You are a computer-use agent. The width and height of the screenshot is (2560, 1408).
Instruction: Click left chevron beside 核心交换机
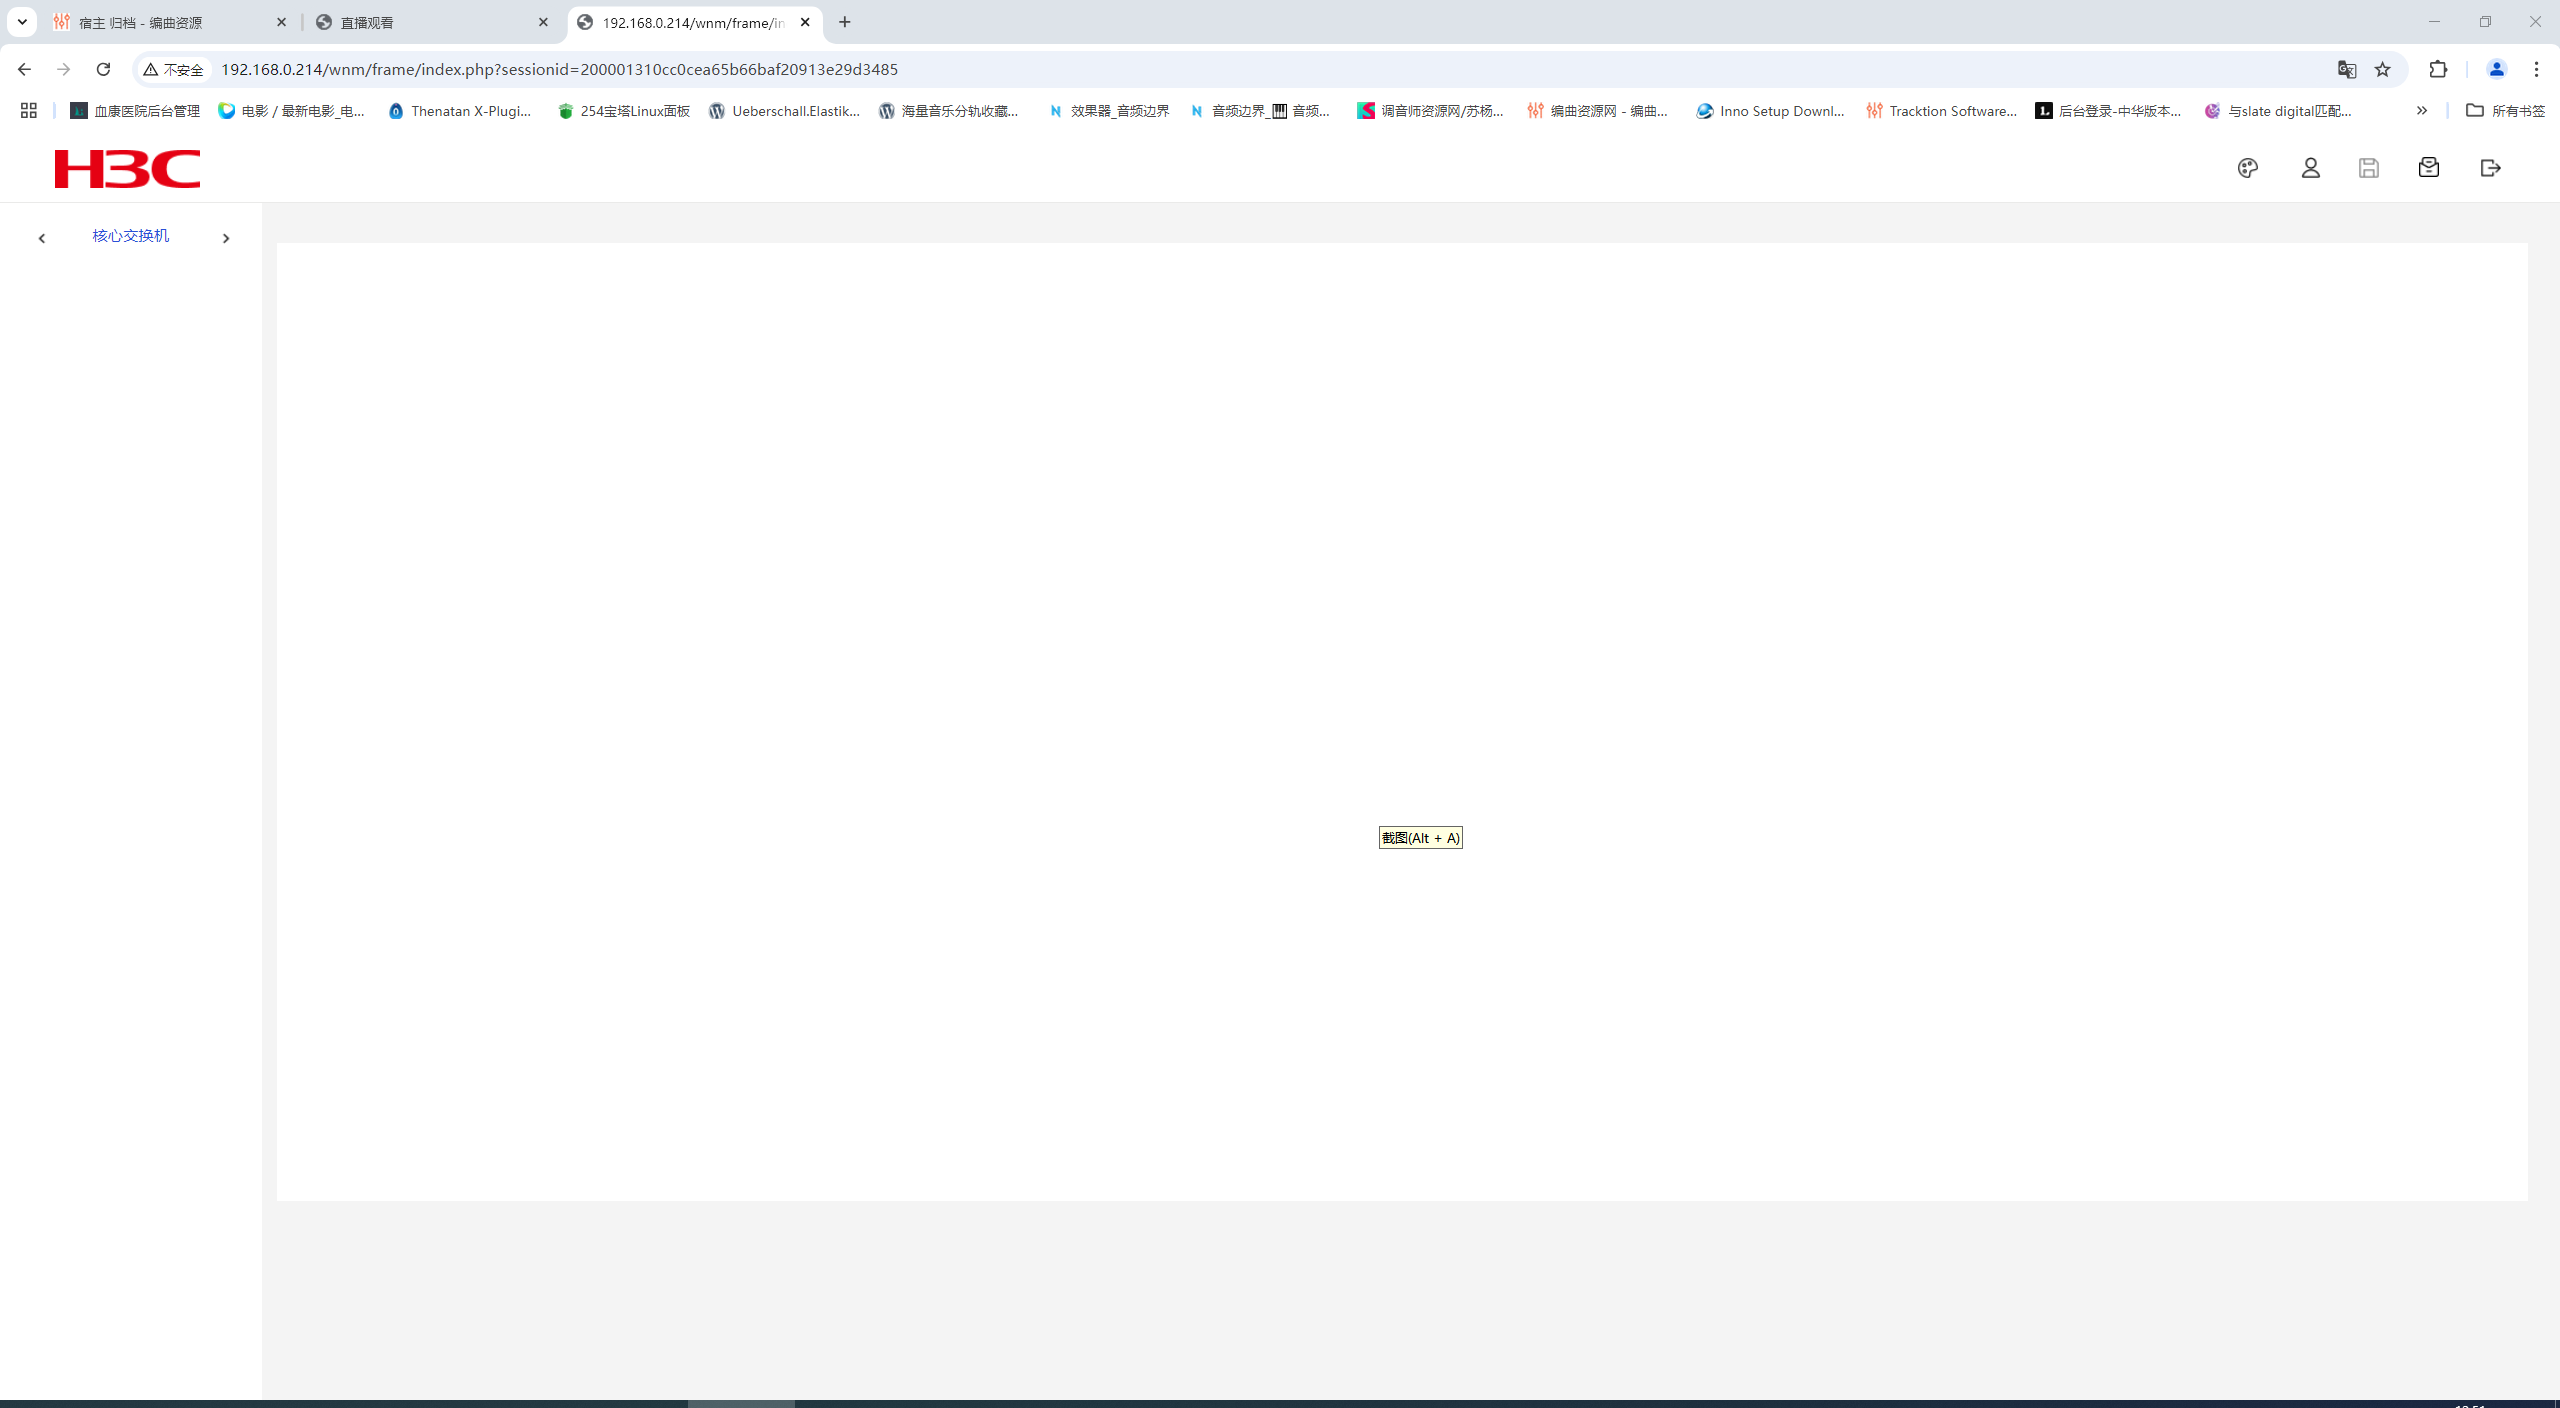point(42,238)
